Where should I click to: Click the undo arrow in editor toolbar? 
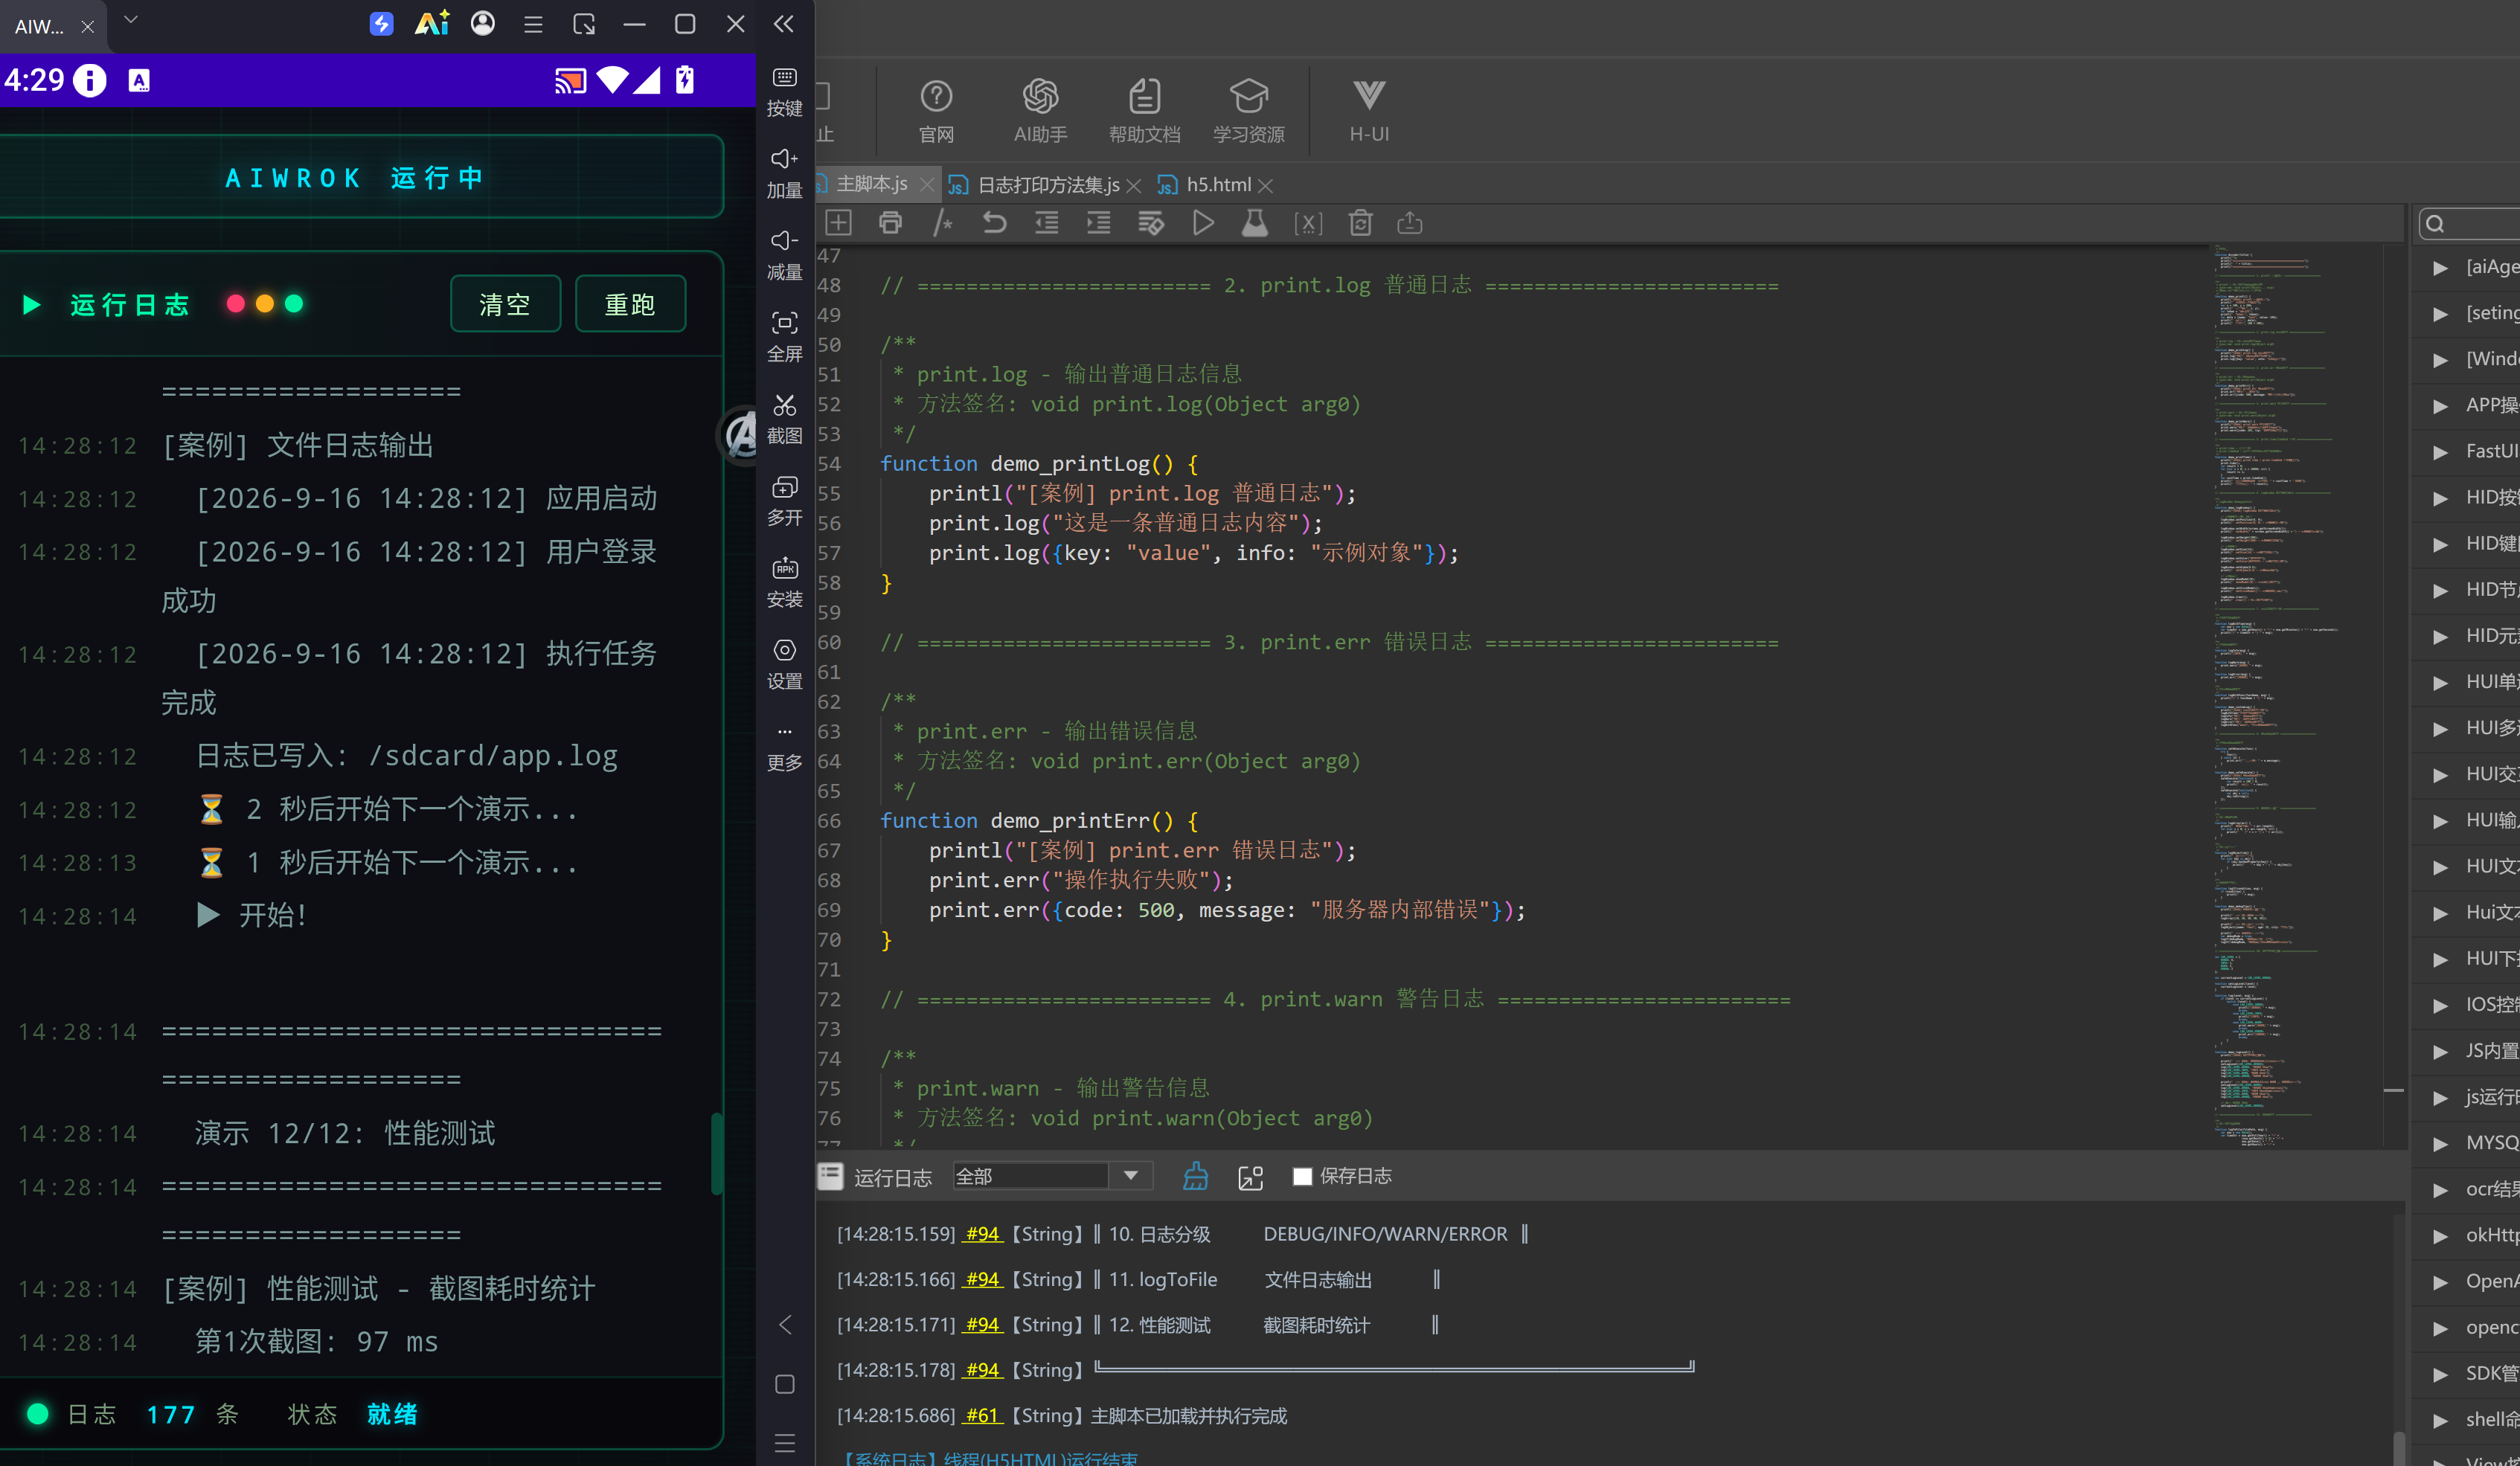tap(994, 223)
